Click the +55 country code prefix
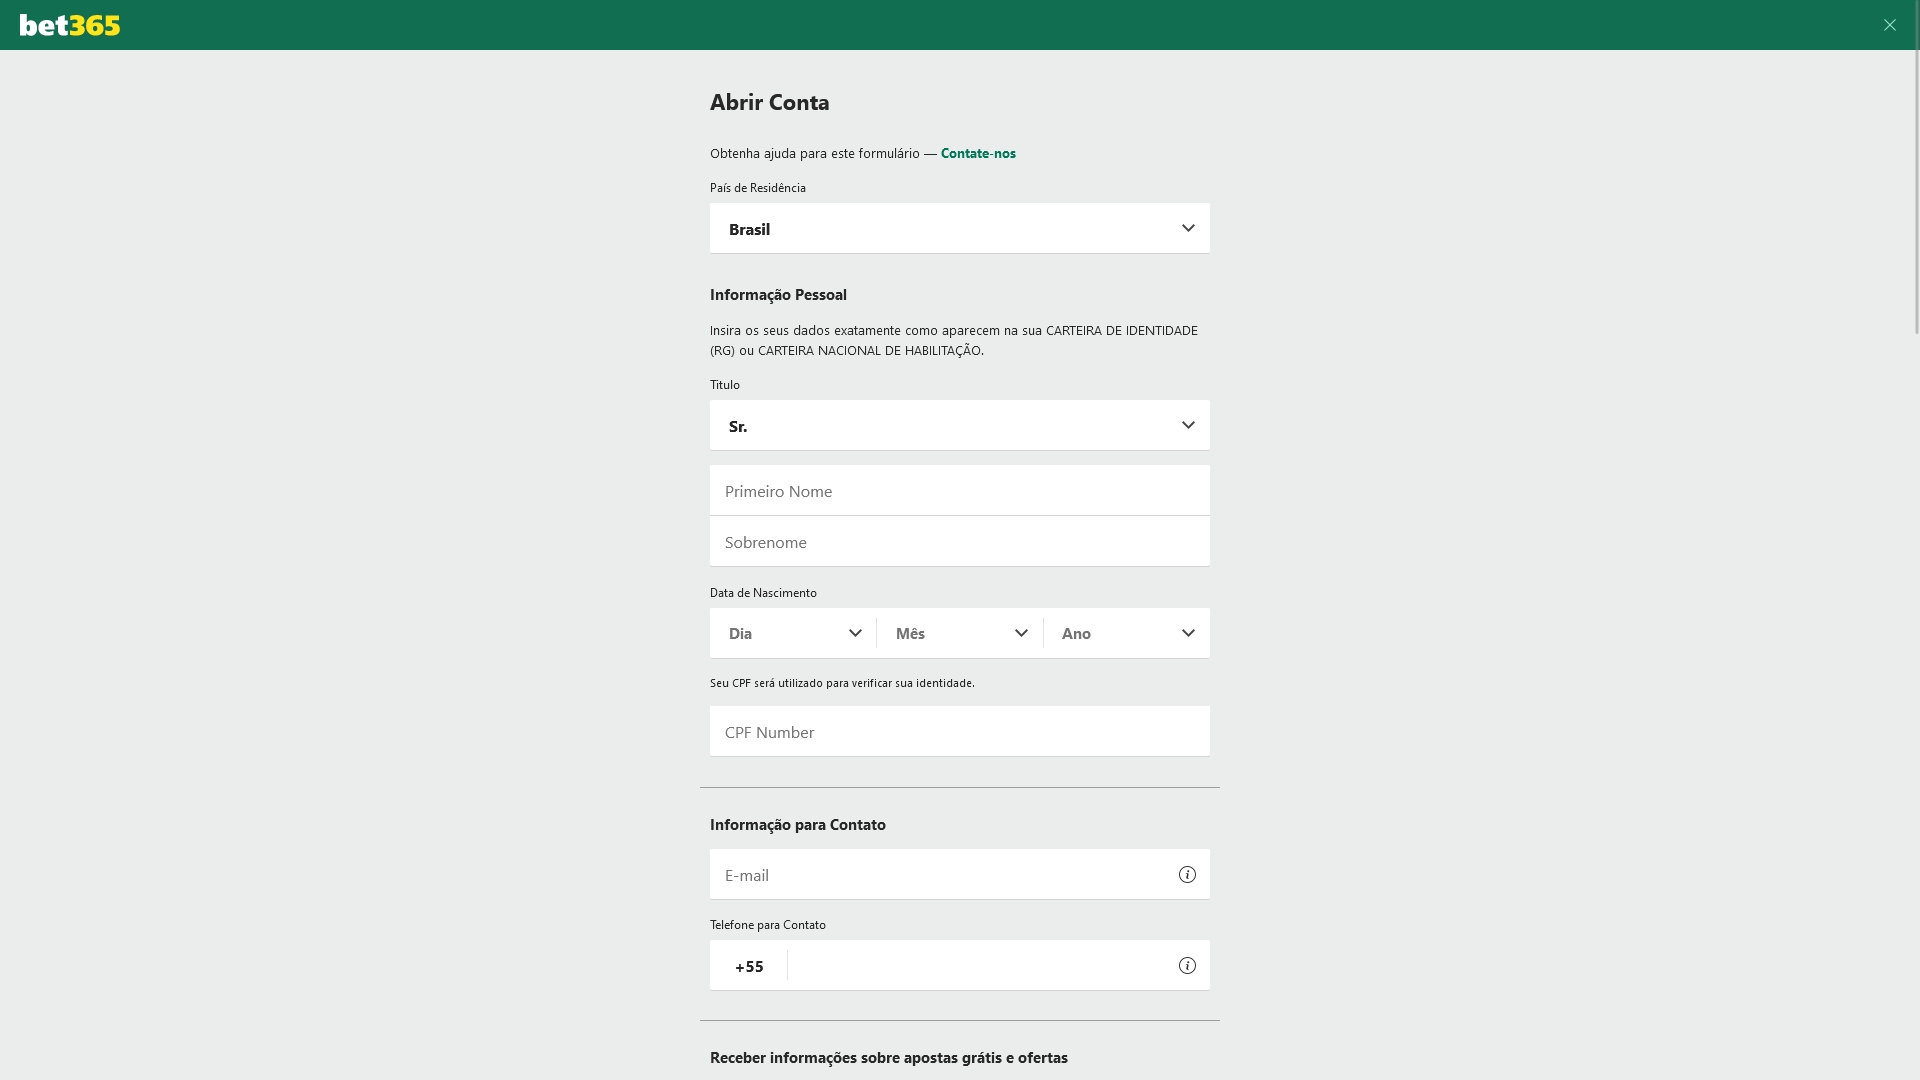The width and height of the screenshot is (1920, 1080). 749,966
